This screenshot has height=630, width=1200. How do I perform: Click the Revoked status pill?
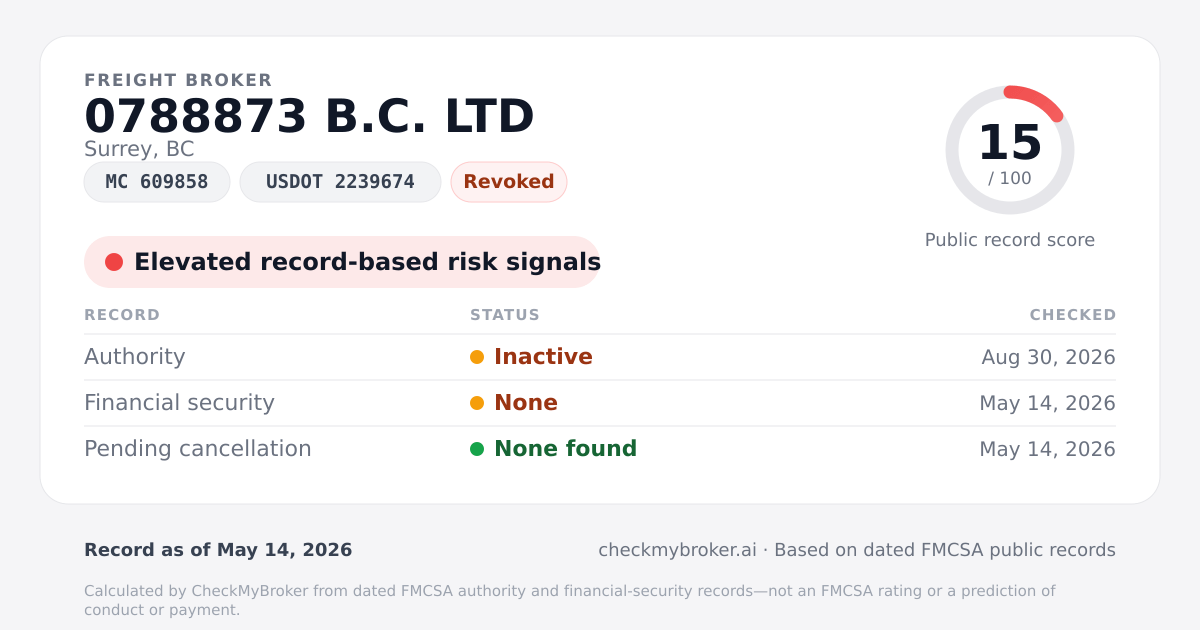point(509,182)
